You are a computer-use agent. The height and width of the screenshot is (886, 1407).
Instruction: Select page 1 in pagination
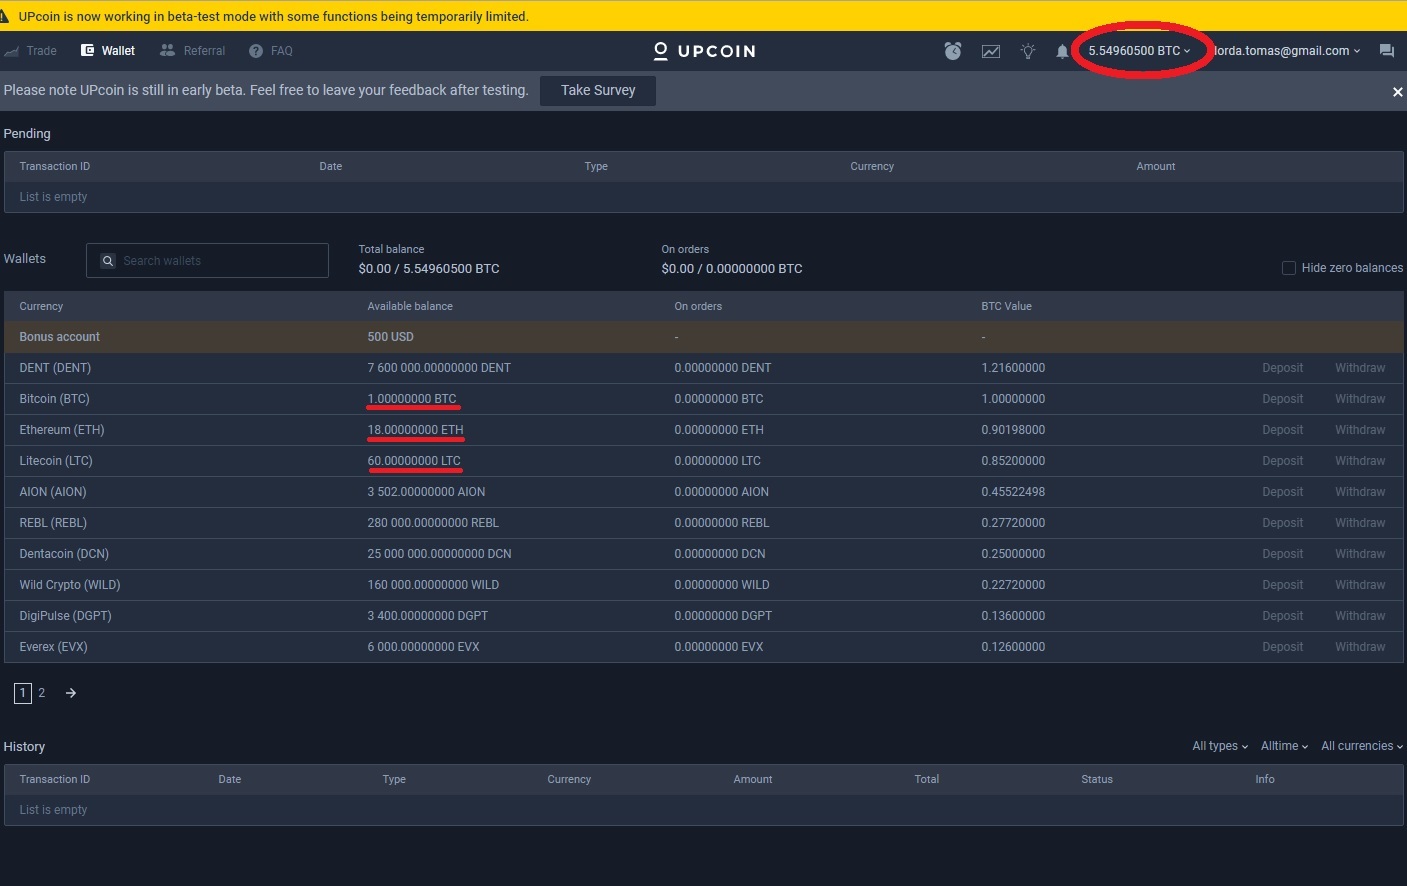[23, 693]
